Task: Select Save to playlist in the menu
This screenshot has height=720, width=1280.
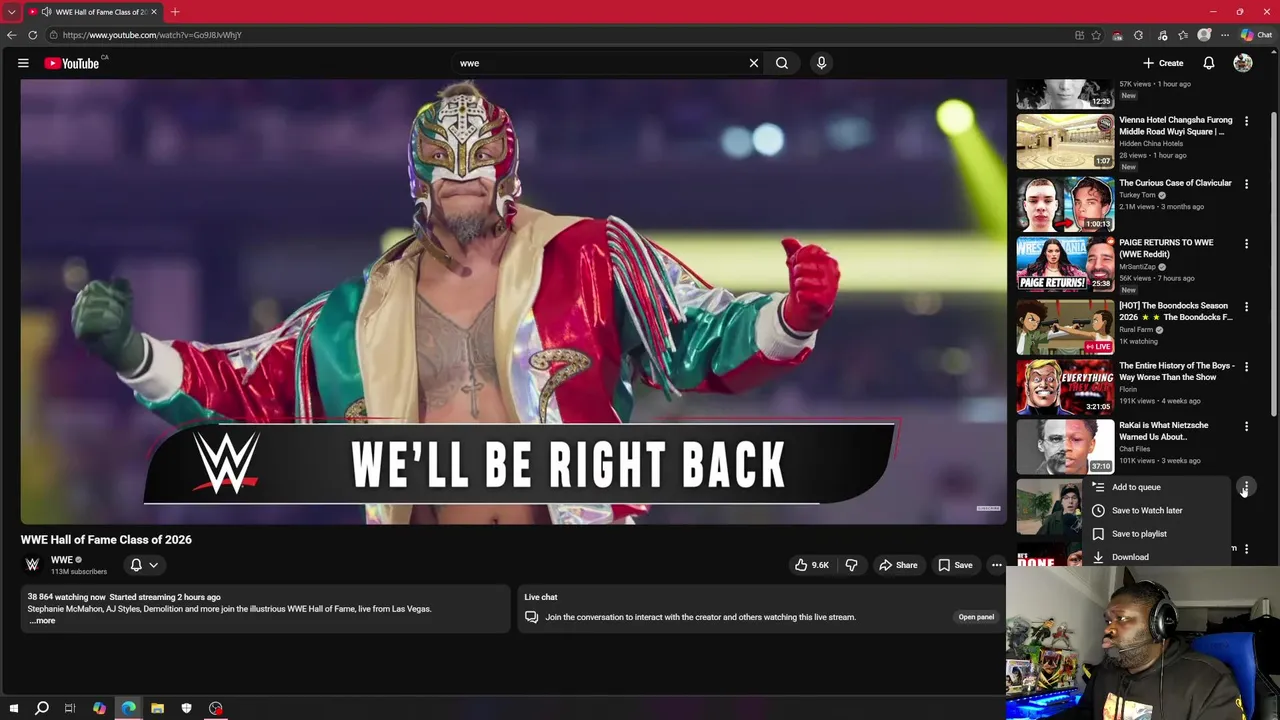Action: [1156, 534]
